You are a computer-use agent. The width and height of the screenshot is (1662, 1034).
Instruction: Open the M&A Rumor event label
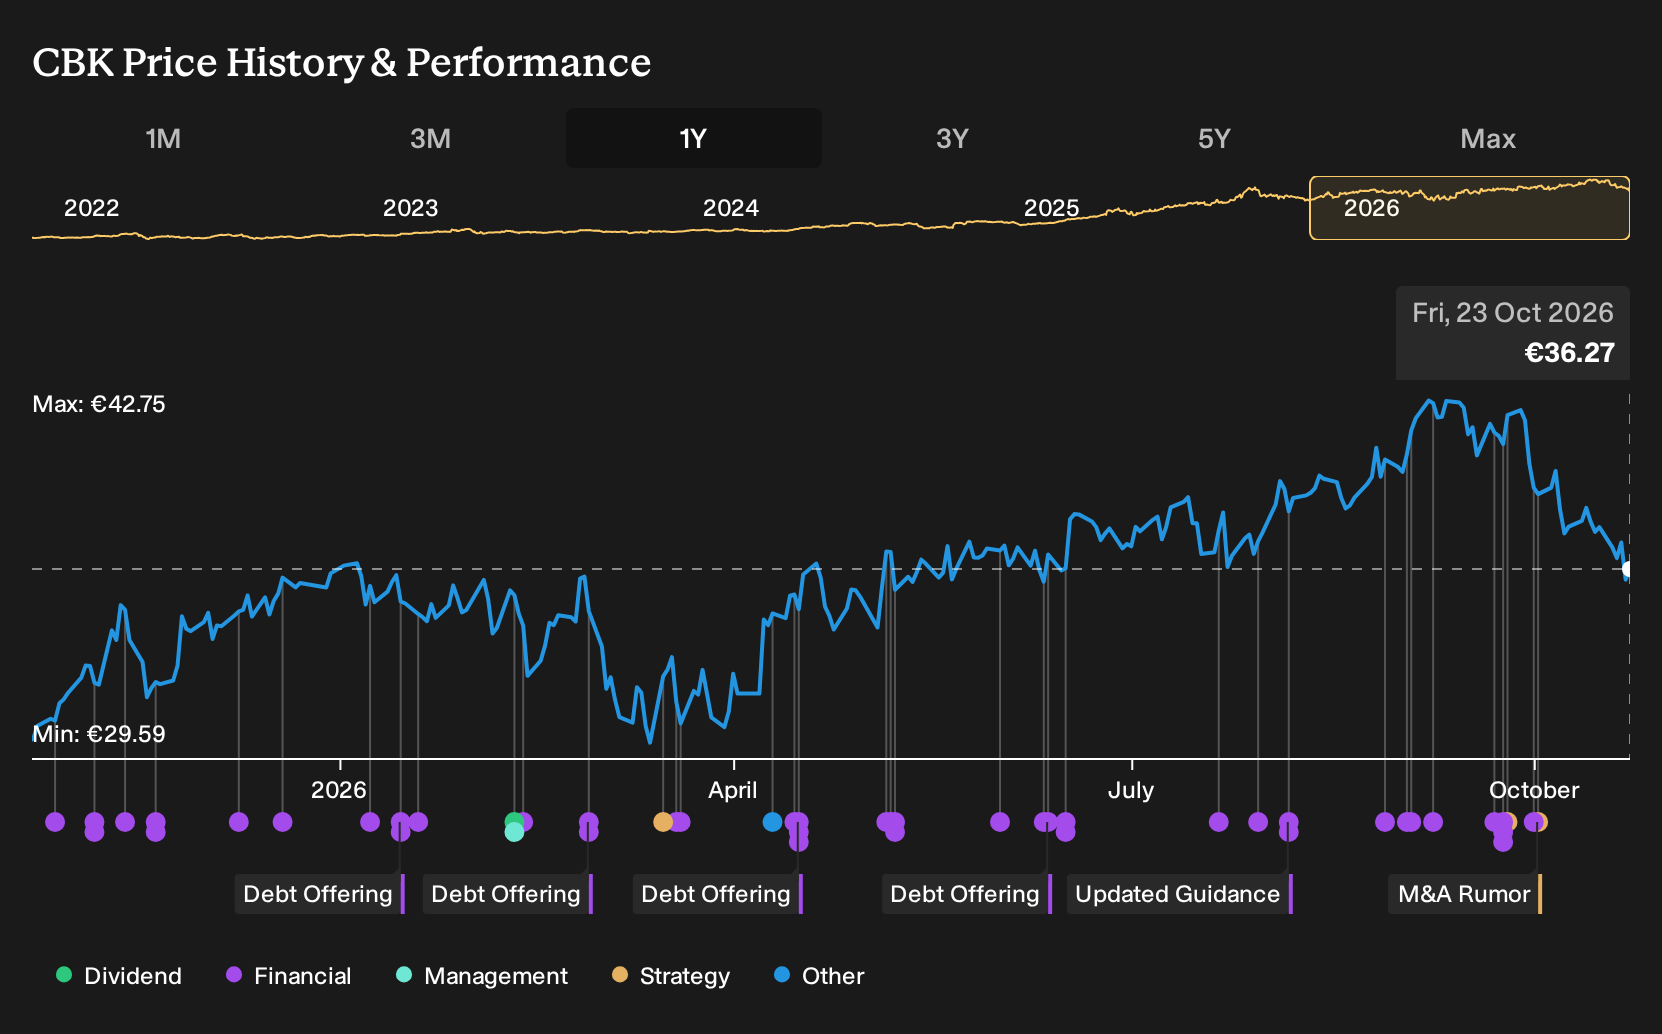click(1464, 894)
